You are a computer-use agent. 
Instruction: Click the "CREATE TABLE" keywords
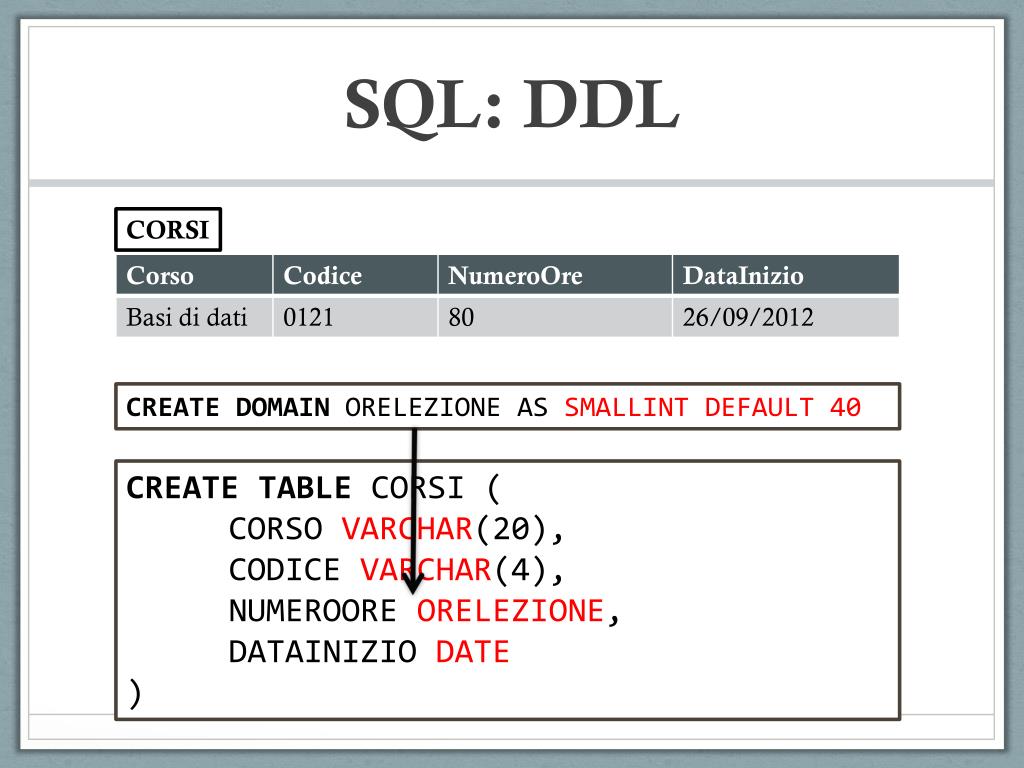tap(238, 488)
